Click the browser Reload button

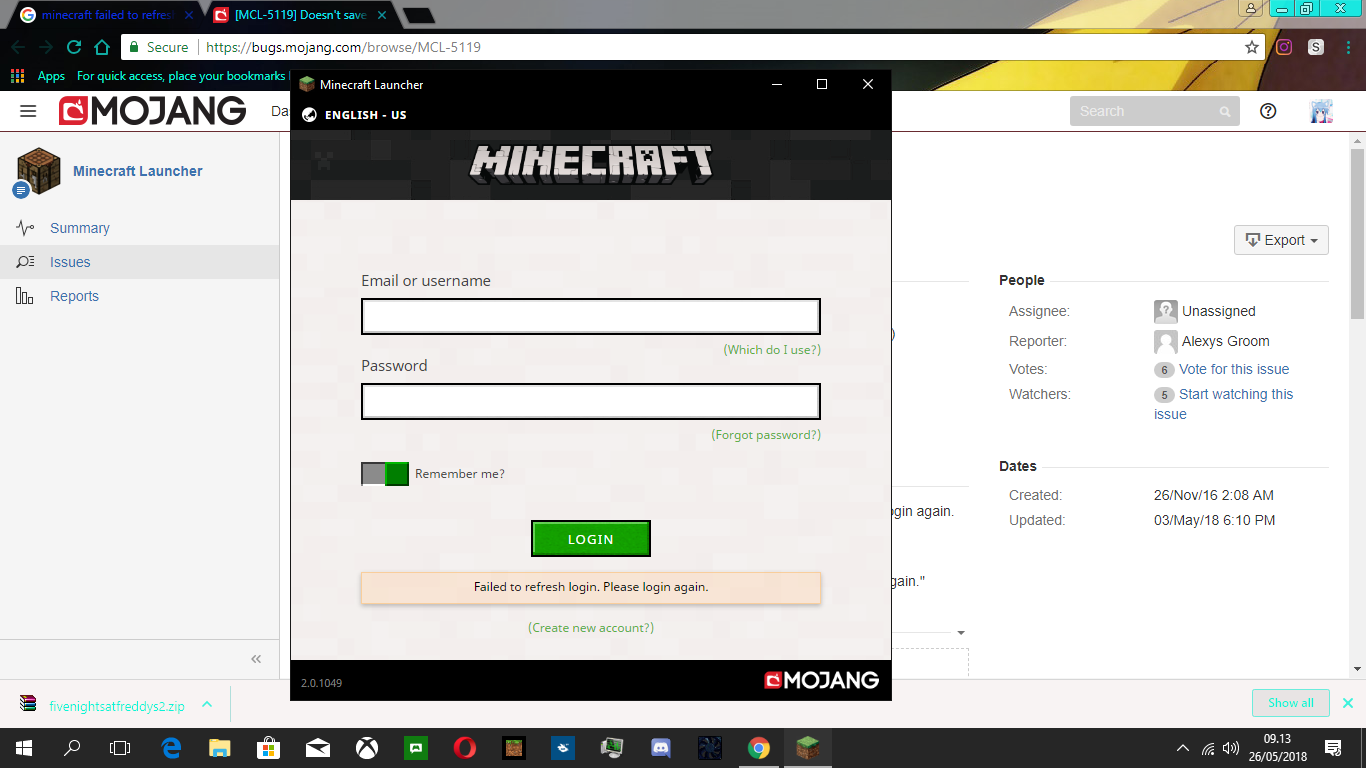click(74, 47)
